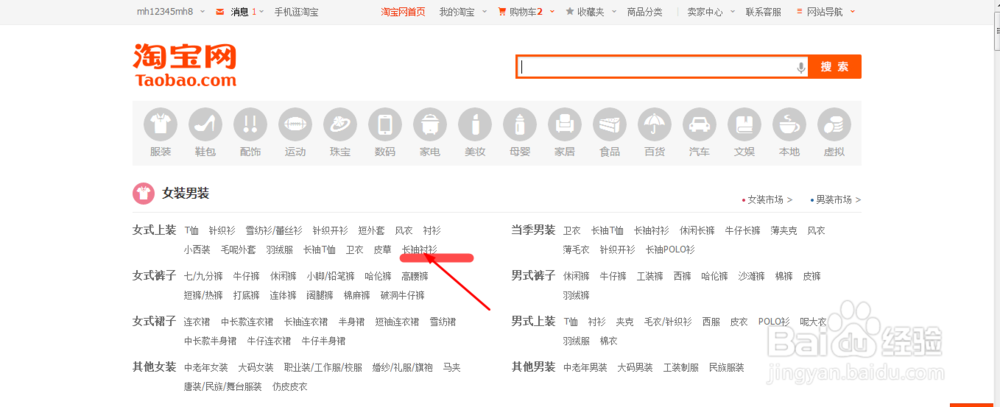Select 七/九分裤 under 女式裤子
Image resolution: width=1000 pixels, height=407 pixels.
203,276
